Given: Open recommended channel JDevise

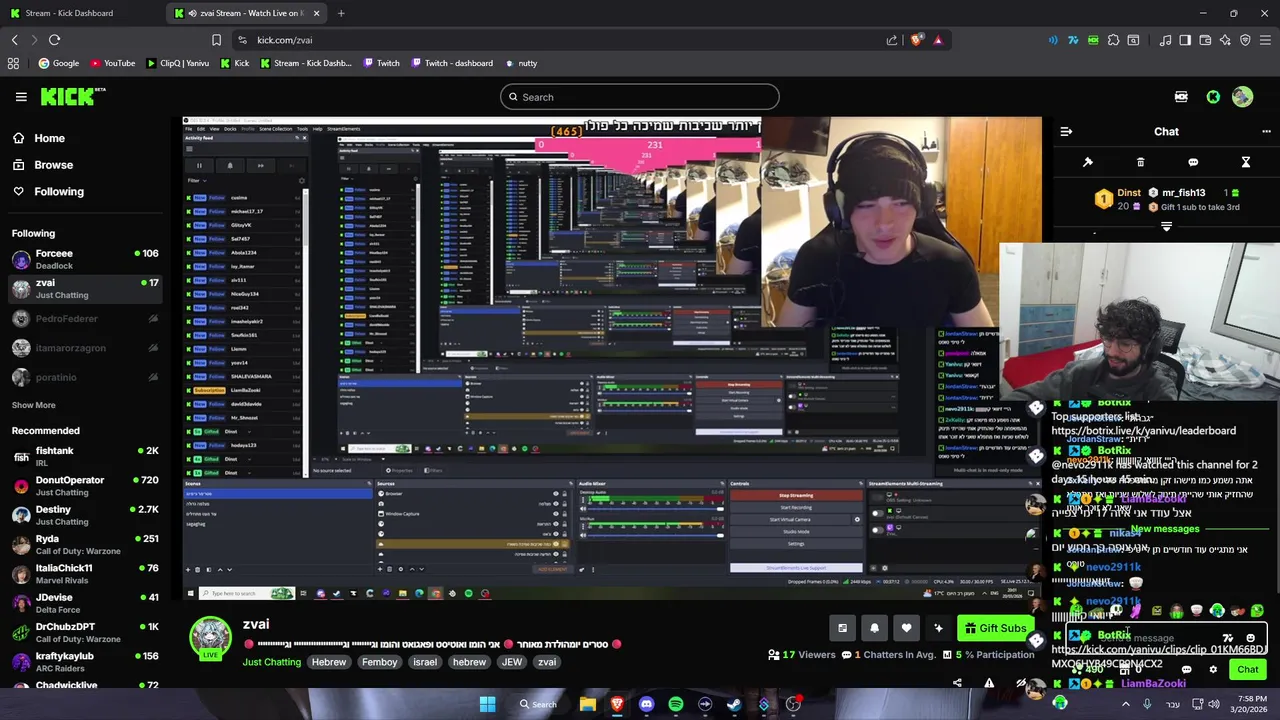Looking at the screenshot, I should pos(85,603).
